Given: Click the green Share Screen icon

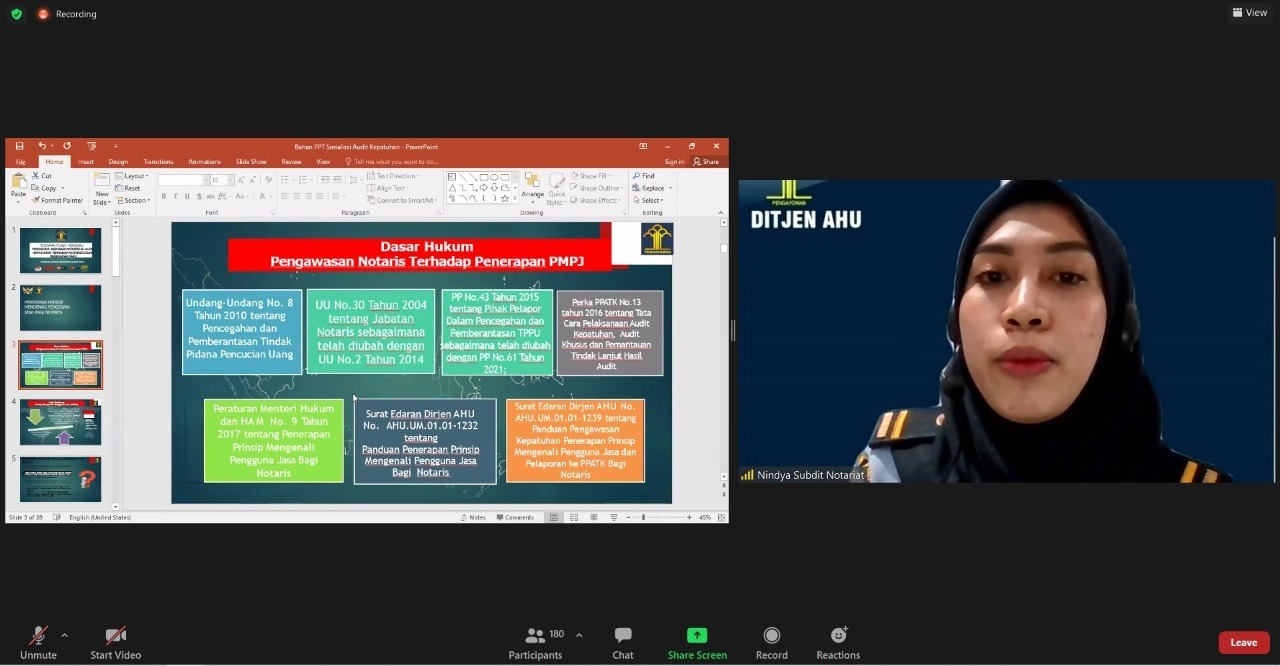Looking at the screenshot, I should (697, 635).
